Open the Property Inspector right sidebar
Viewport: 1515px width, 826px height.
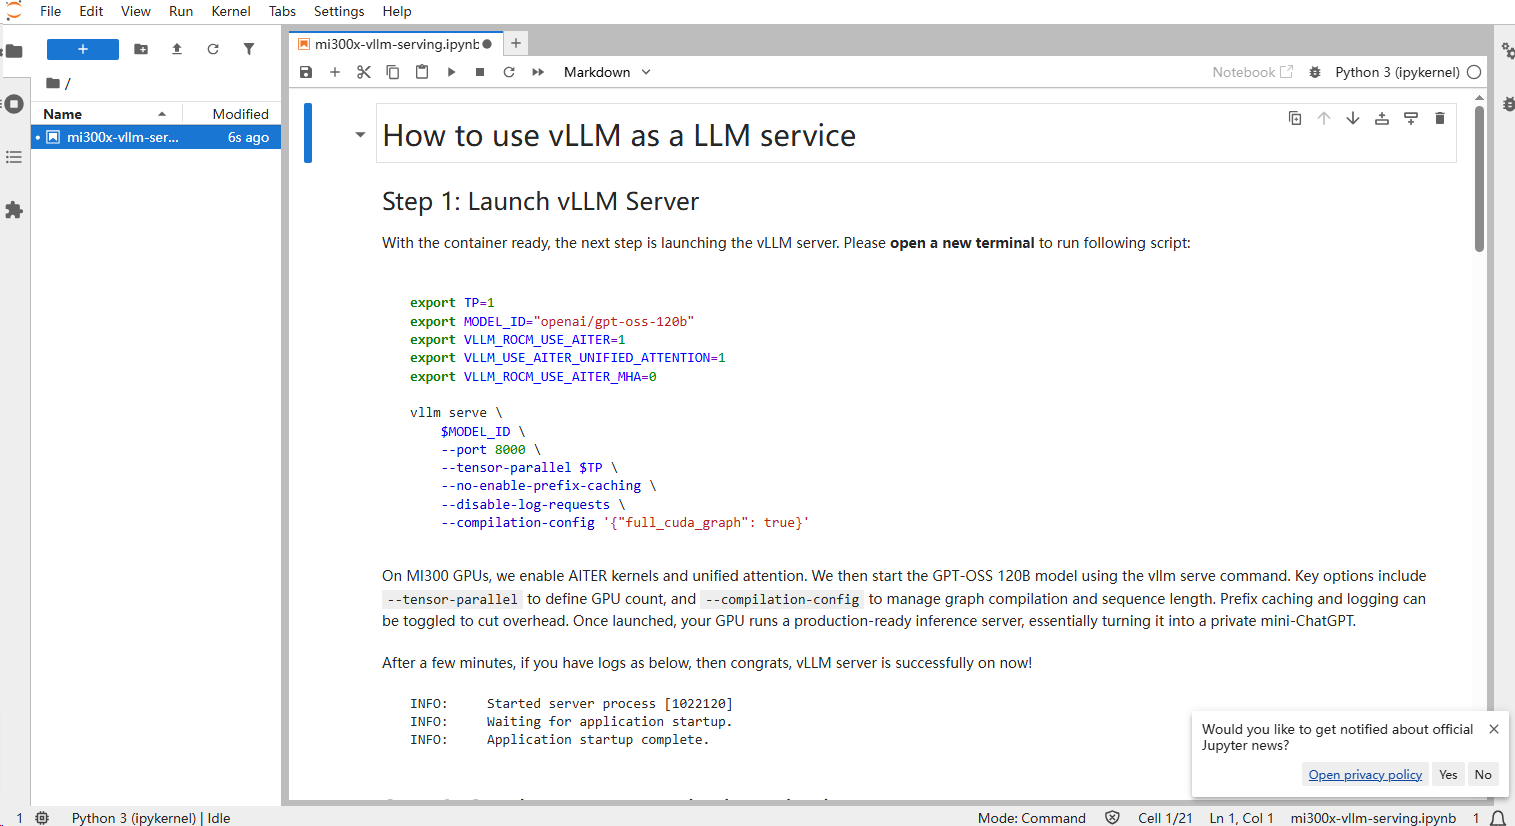coord(1507,51)
